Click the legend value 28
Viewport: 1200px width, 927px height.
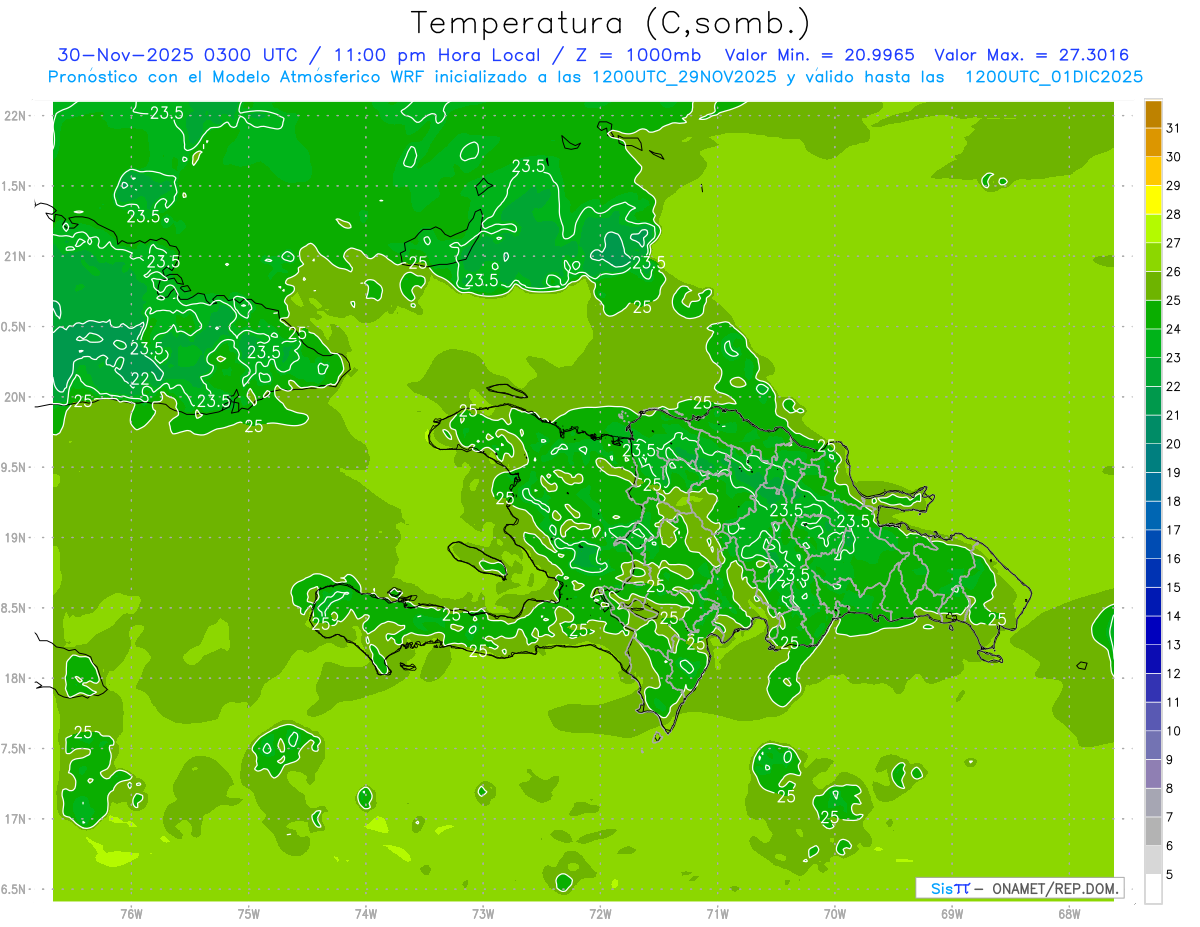[x=1174, y=214]
